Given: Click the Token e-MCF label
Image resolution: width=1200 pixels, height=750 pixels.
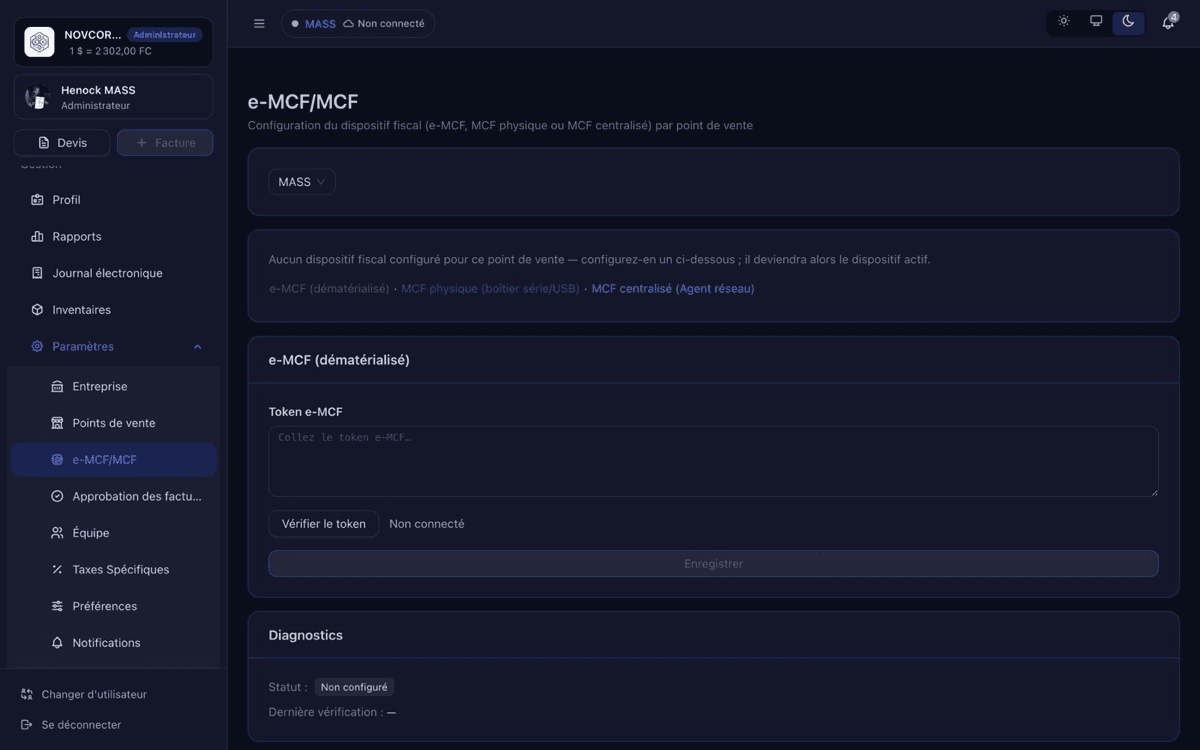Looking at the screenshot, I should click(306, 412).
